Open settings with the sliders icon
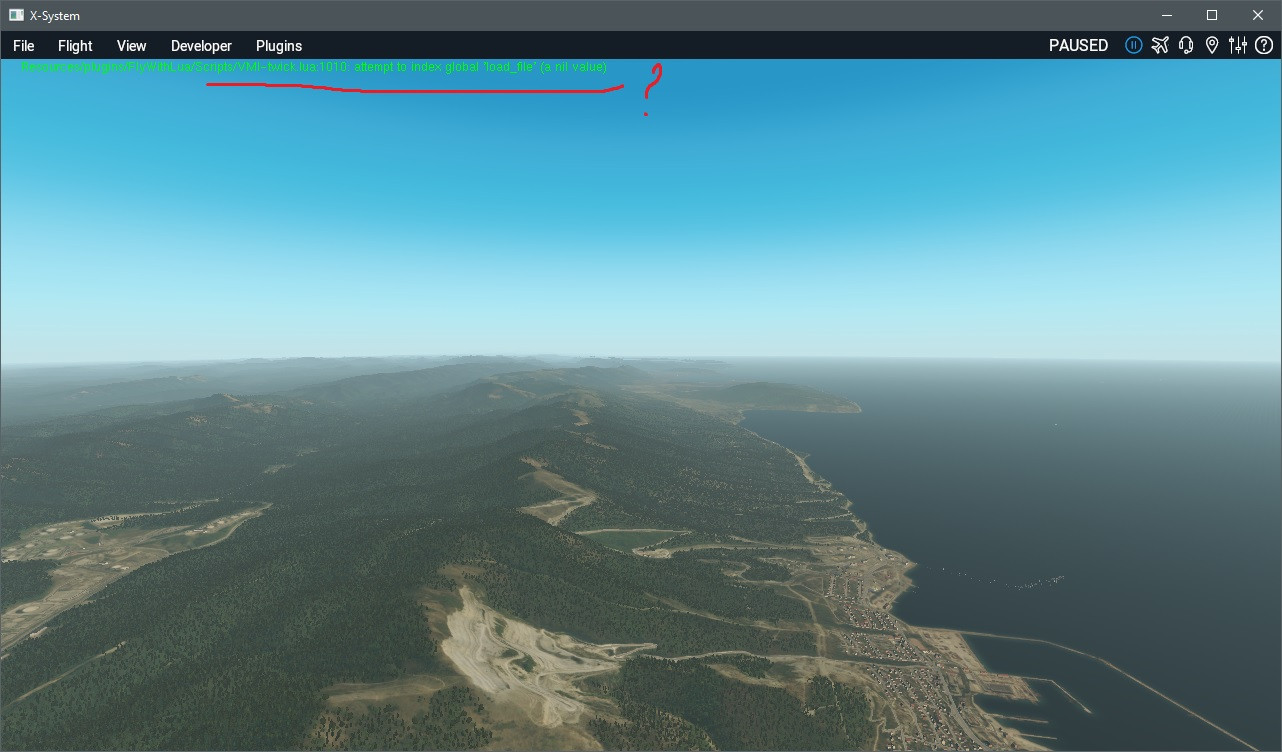The image size is (1282, 752). point(1238,45)
